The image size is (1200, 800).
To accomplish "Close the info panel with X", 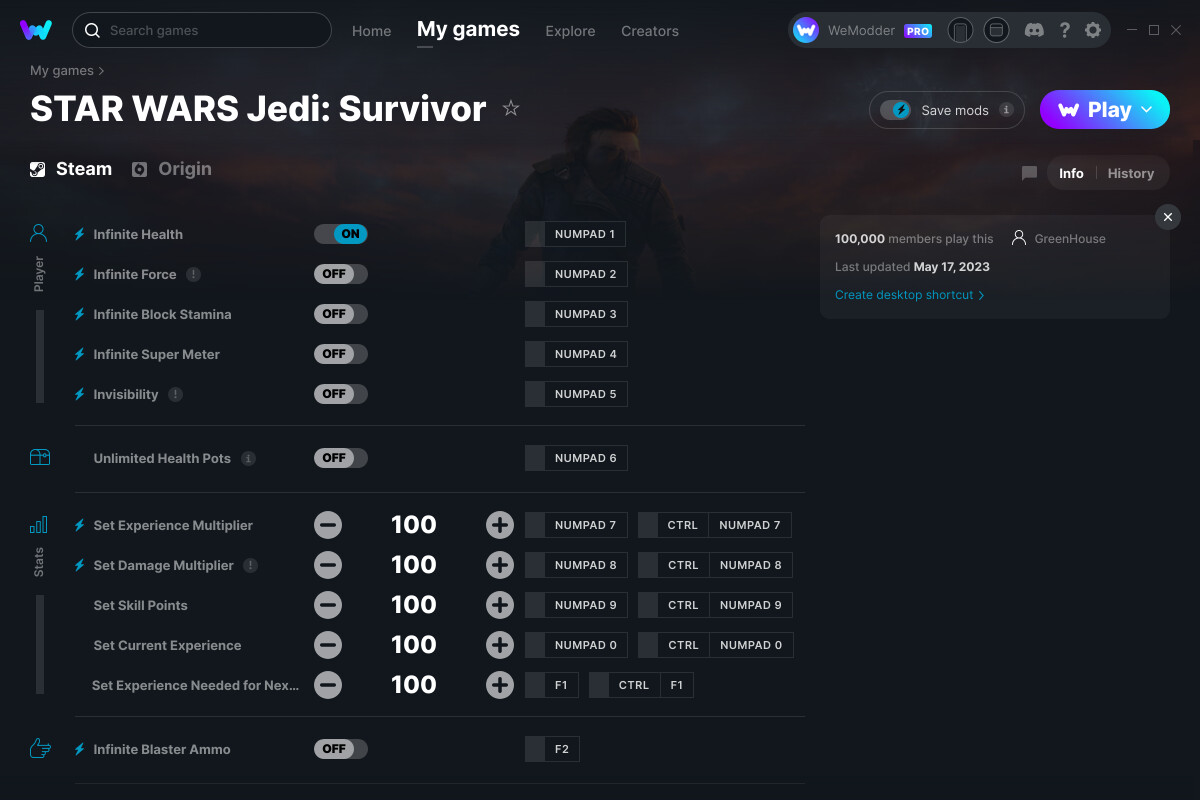I will (1168, 217).
